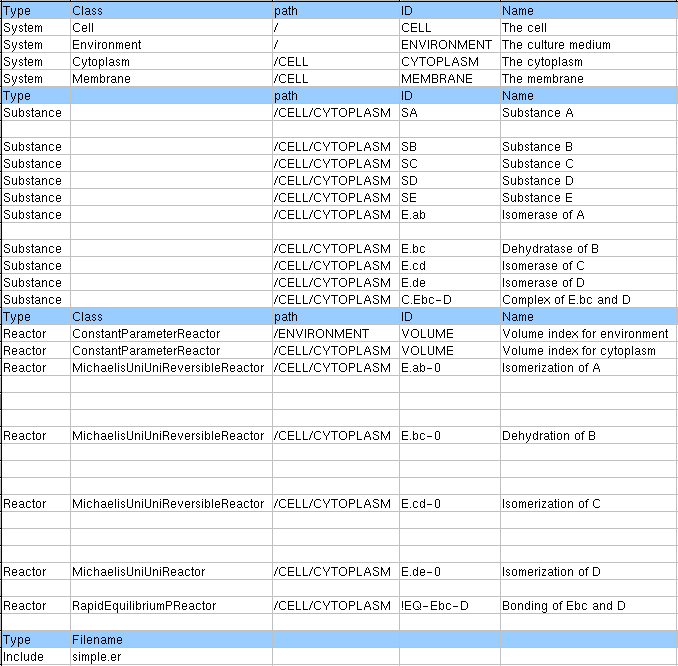Select the "Filename" header cell
The width and height of the screenshot is (678, 666).
click(x=98, y=640)
